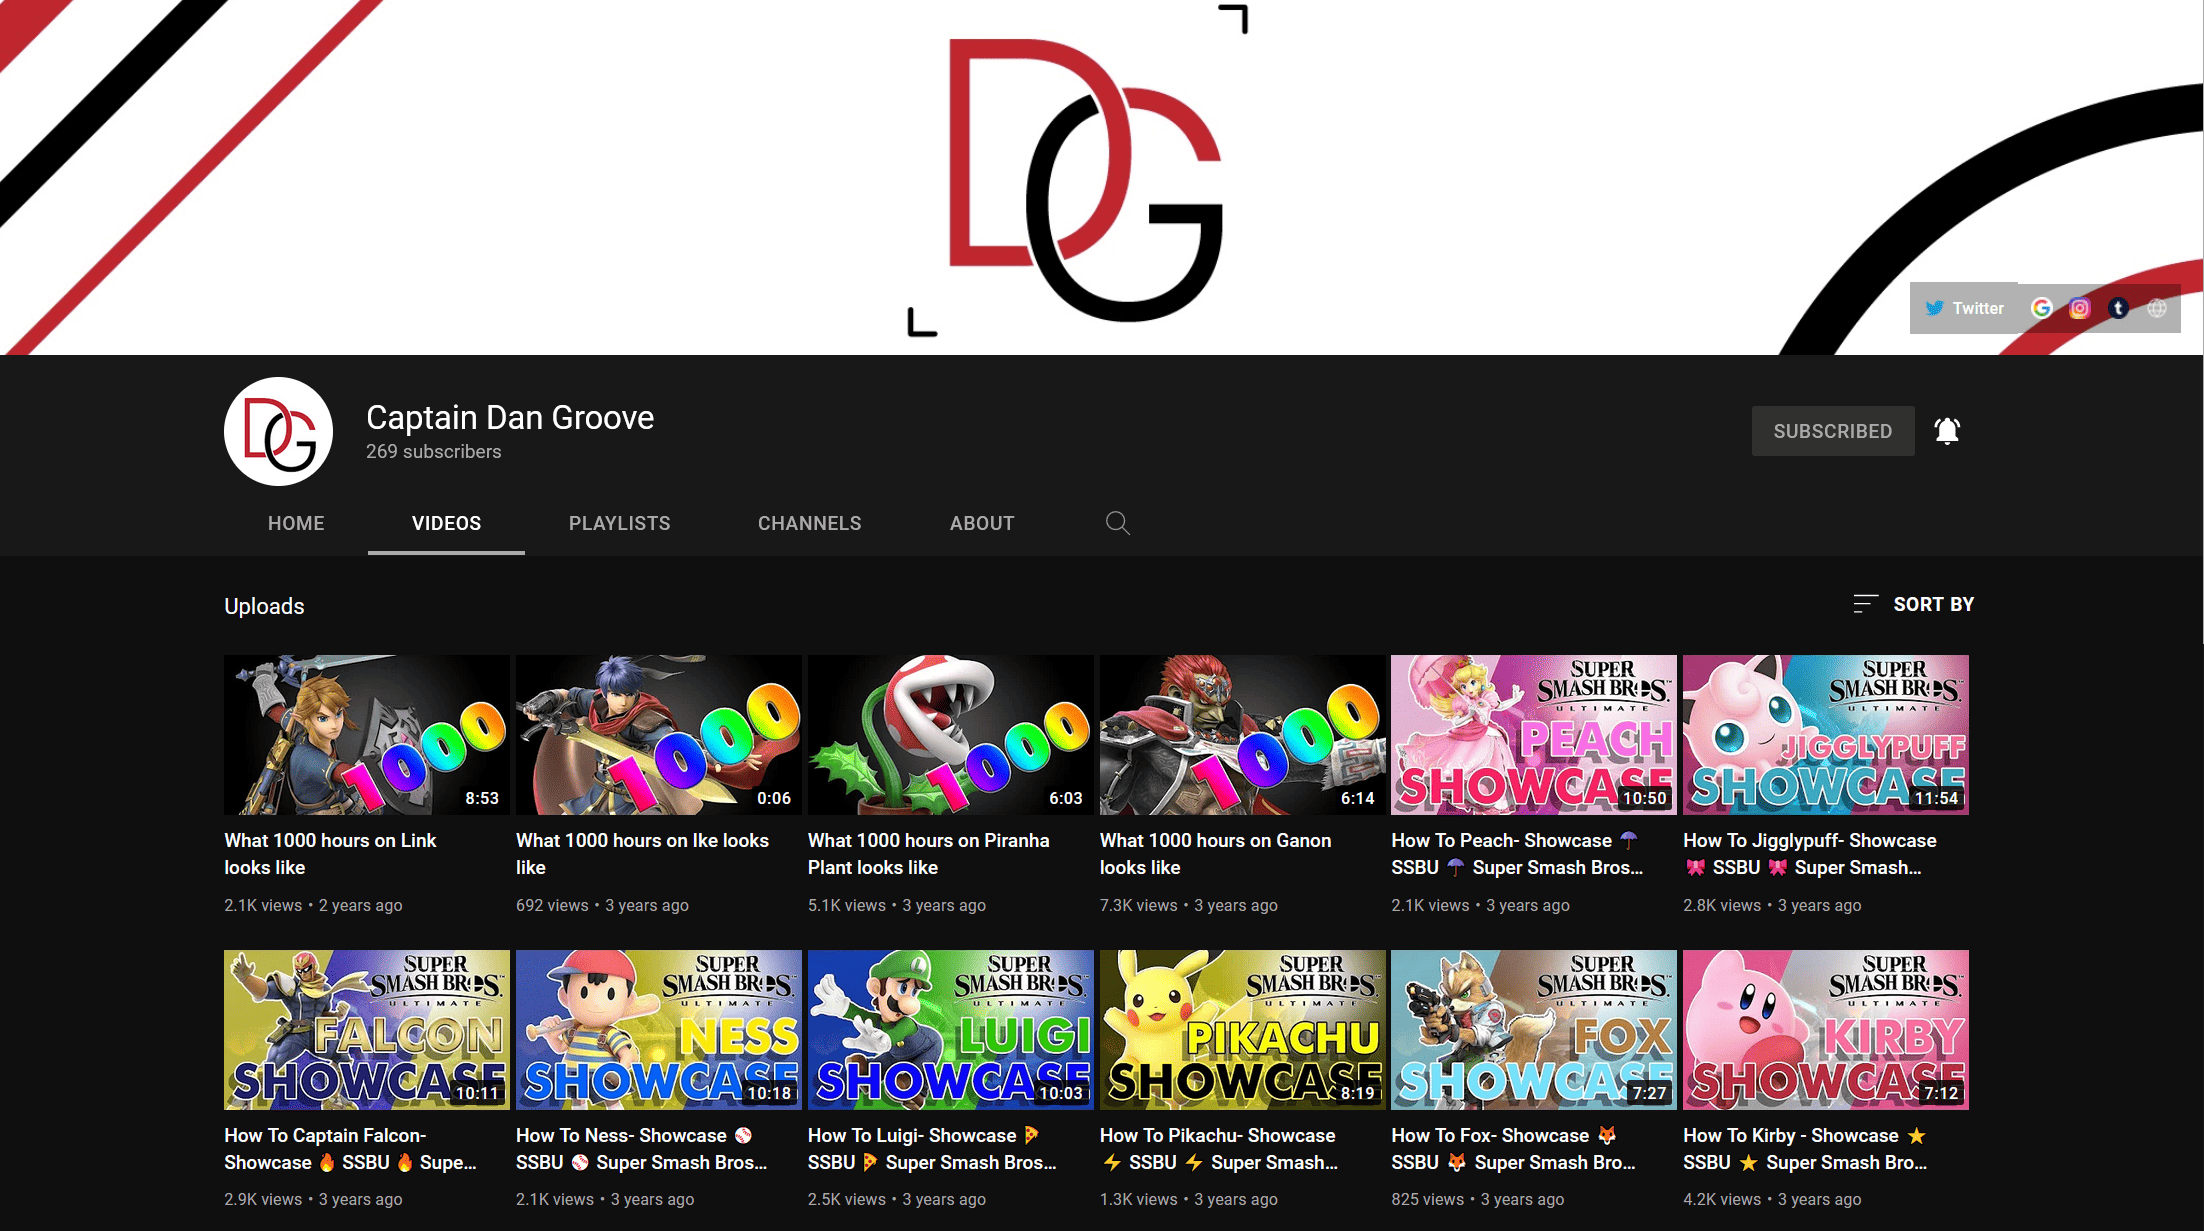Click the SUBSCRIBED button
The image size is (2204, 1231).
[1832, 431]
